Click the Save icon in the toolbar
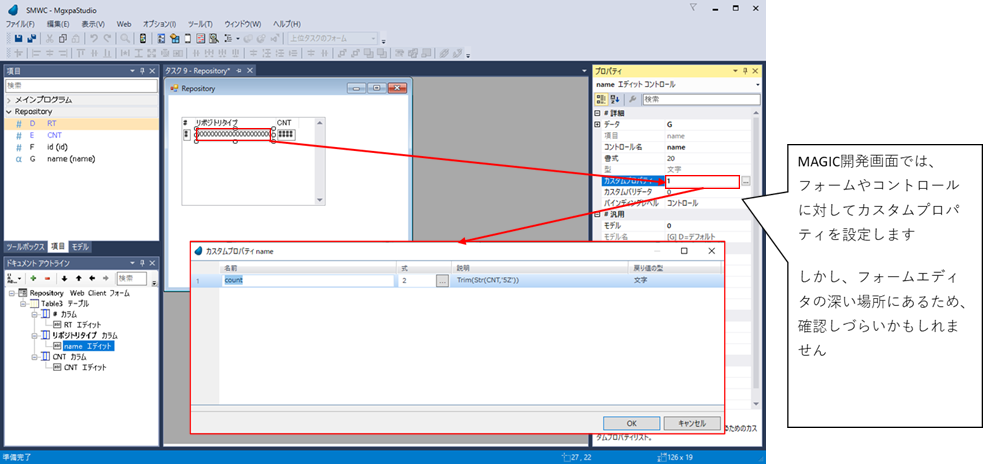The width and height of the screenshot is (983, 464). click(18, 38)
